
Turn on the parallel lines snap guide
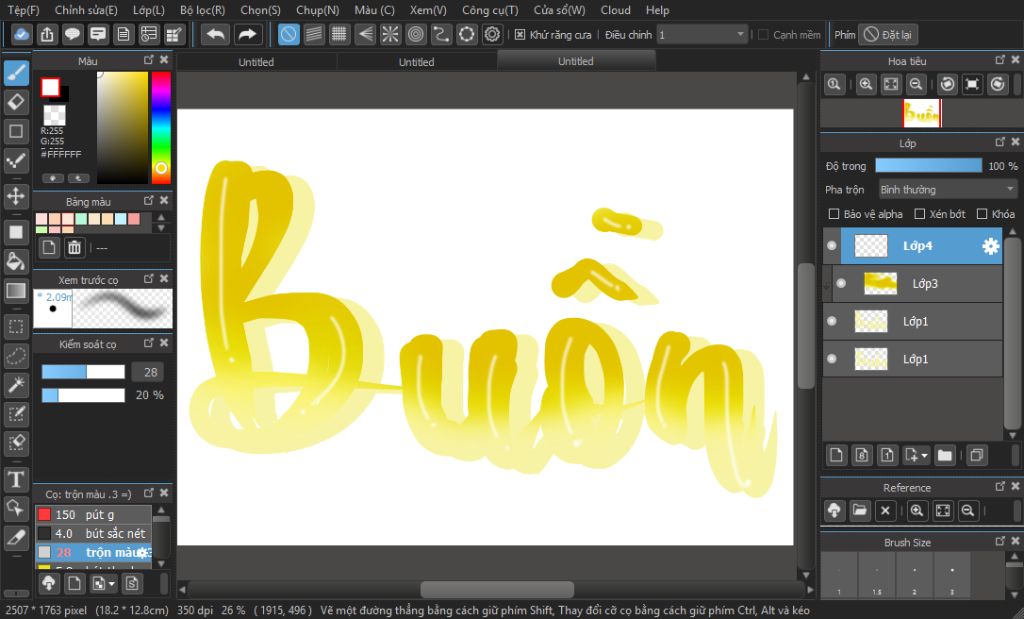[x=314, y=35]
